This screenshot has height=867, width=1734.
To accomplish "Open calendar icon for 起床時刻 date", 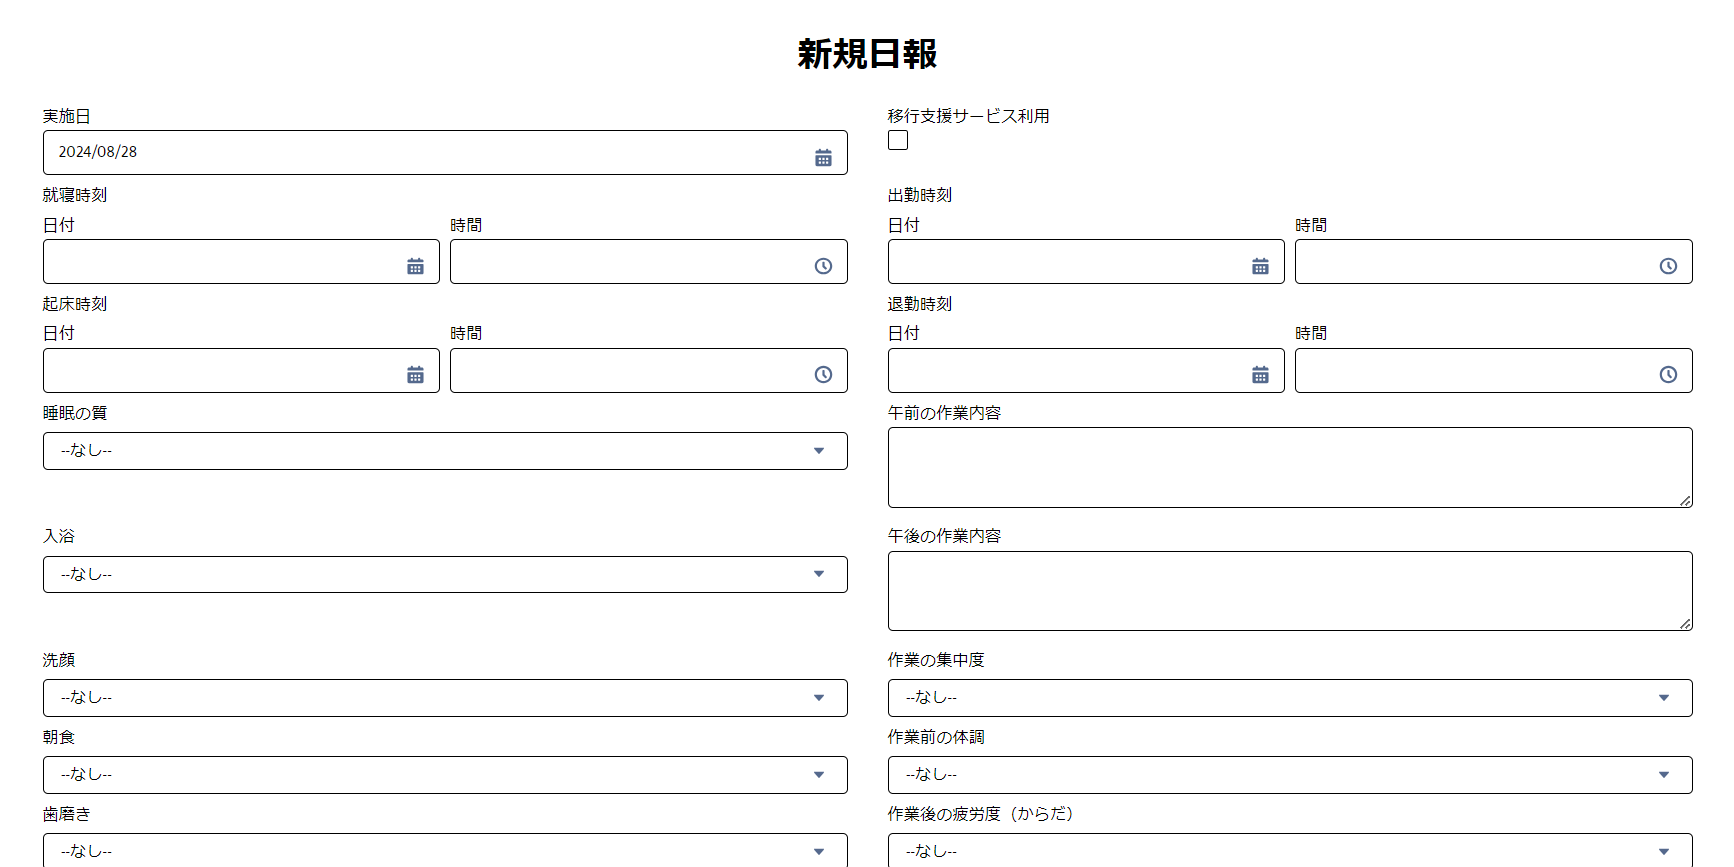I will [415, 374].
